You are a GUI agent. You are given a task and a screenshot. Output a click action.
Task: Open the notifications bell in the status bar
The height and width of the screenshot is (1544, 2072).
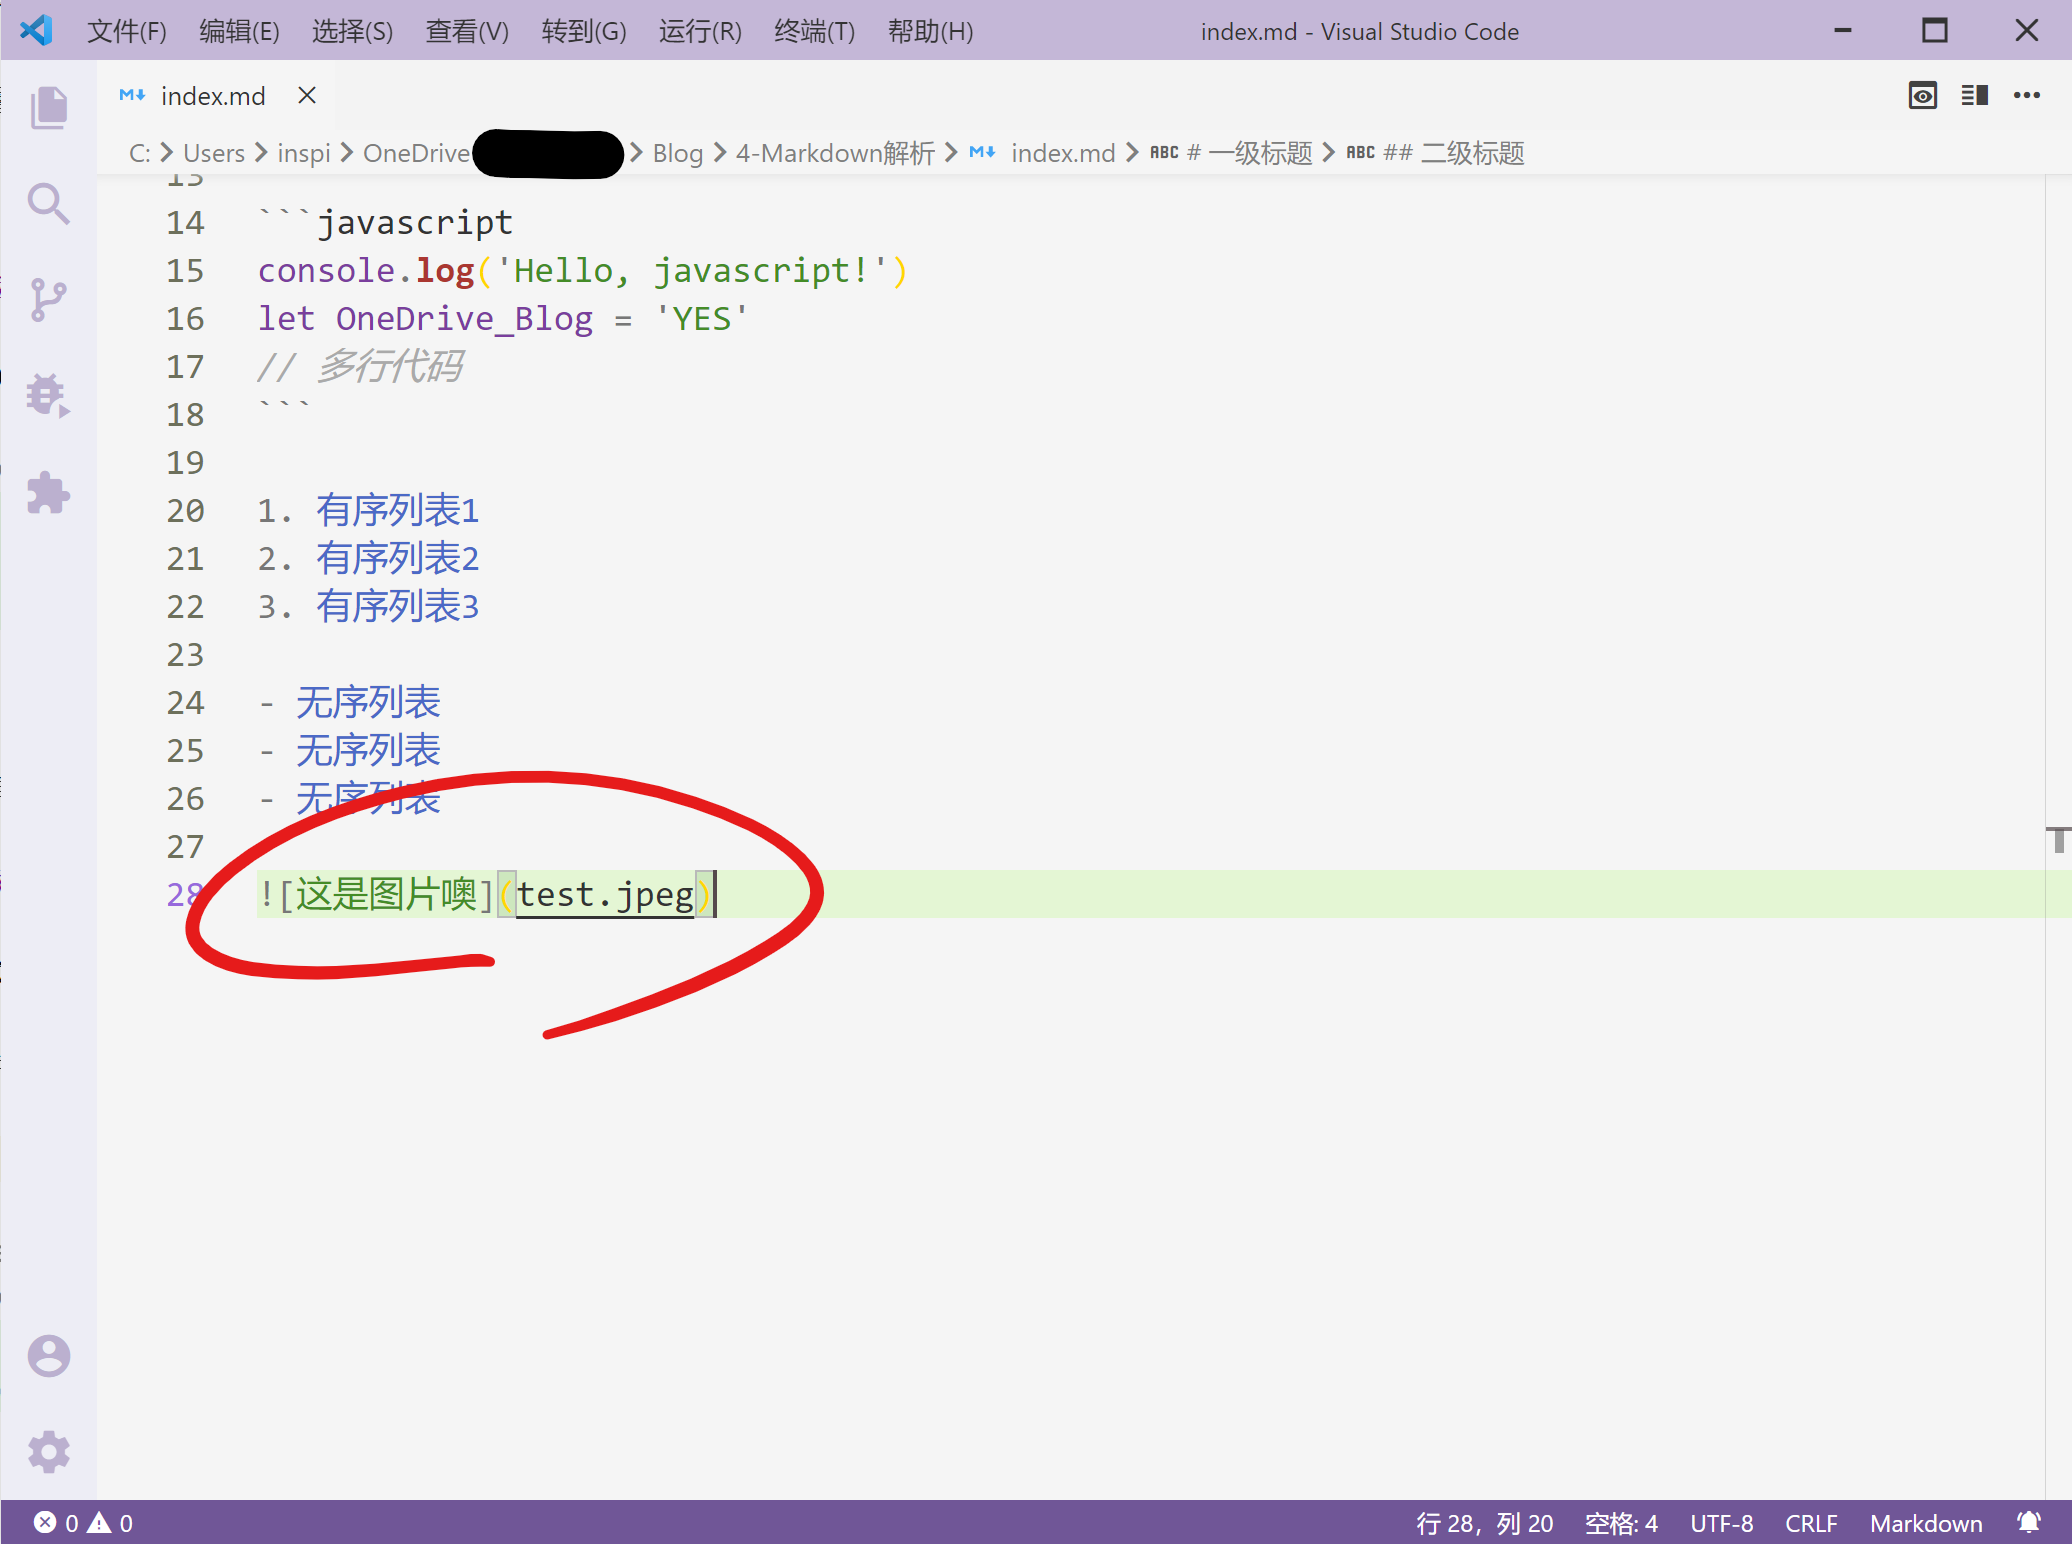[2028, 1523]
